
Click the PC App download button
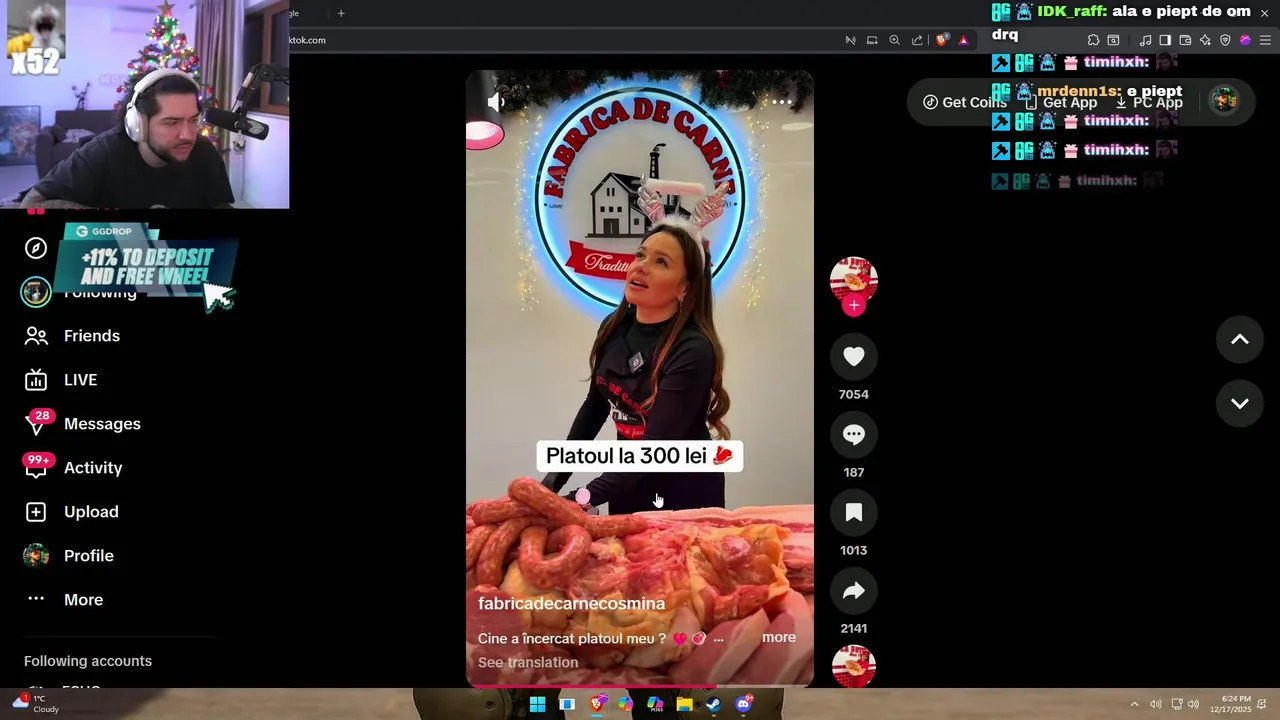1148,102
